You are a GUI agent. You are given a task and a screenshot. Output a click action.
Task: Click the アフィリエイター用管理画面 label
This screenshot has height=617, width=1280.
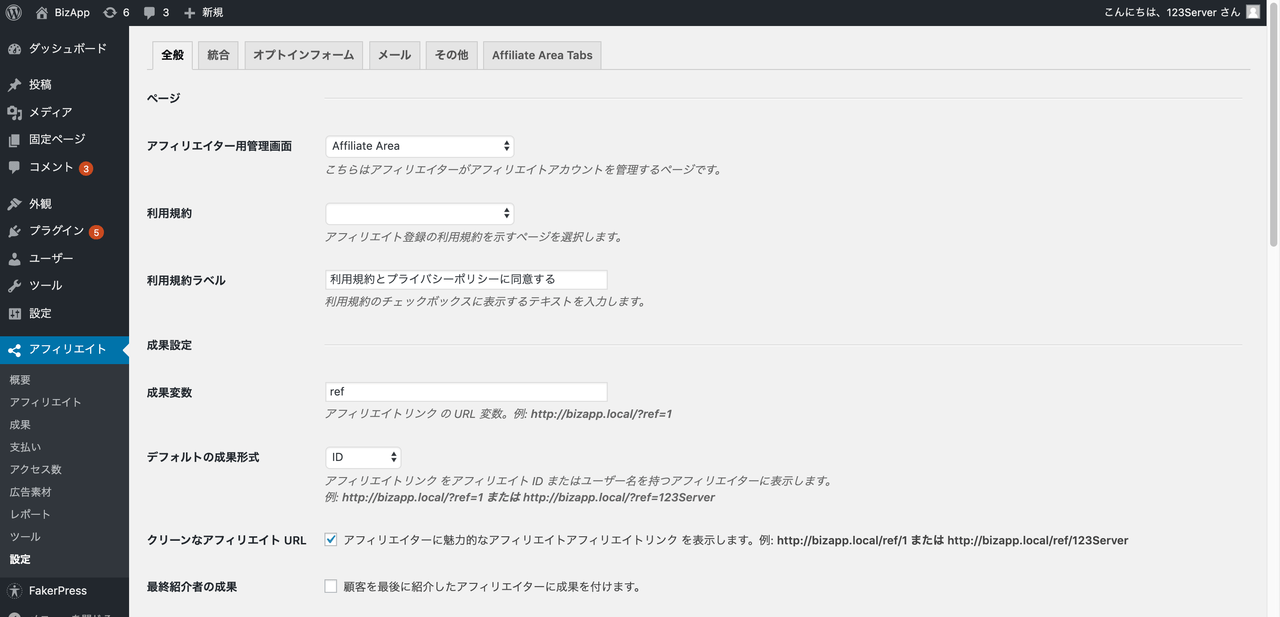pos(219,146)
